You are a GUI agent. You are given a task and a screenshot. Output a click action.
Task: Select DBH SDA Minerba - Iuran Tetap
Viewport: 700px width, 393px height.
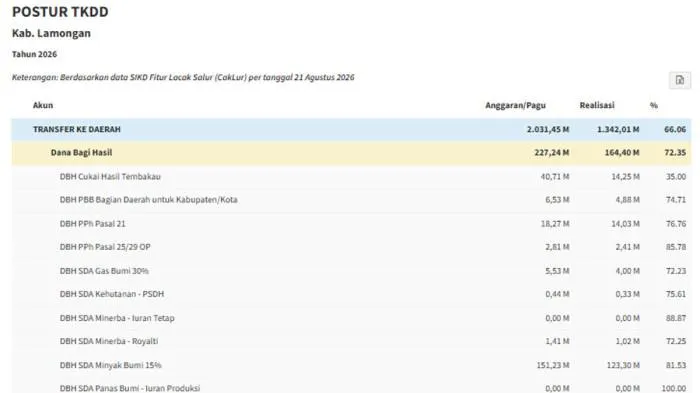351,318
